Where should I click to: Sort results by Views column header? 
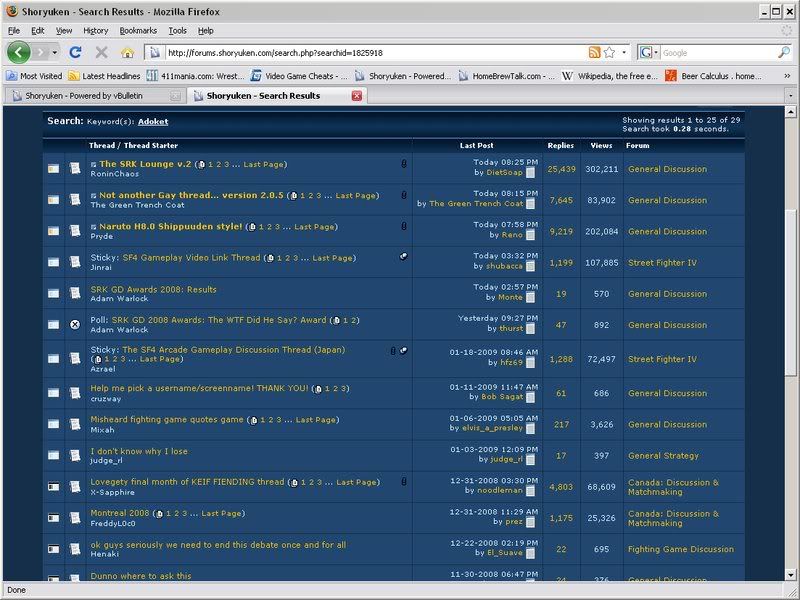[x=602, y=145]
